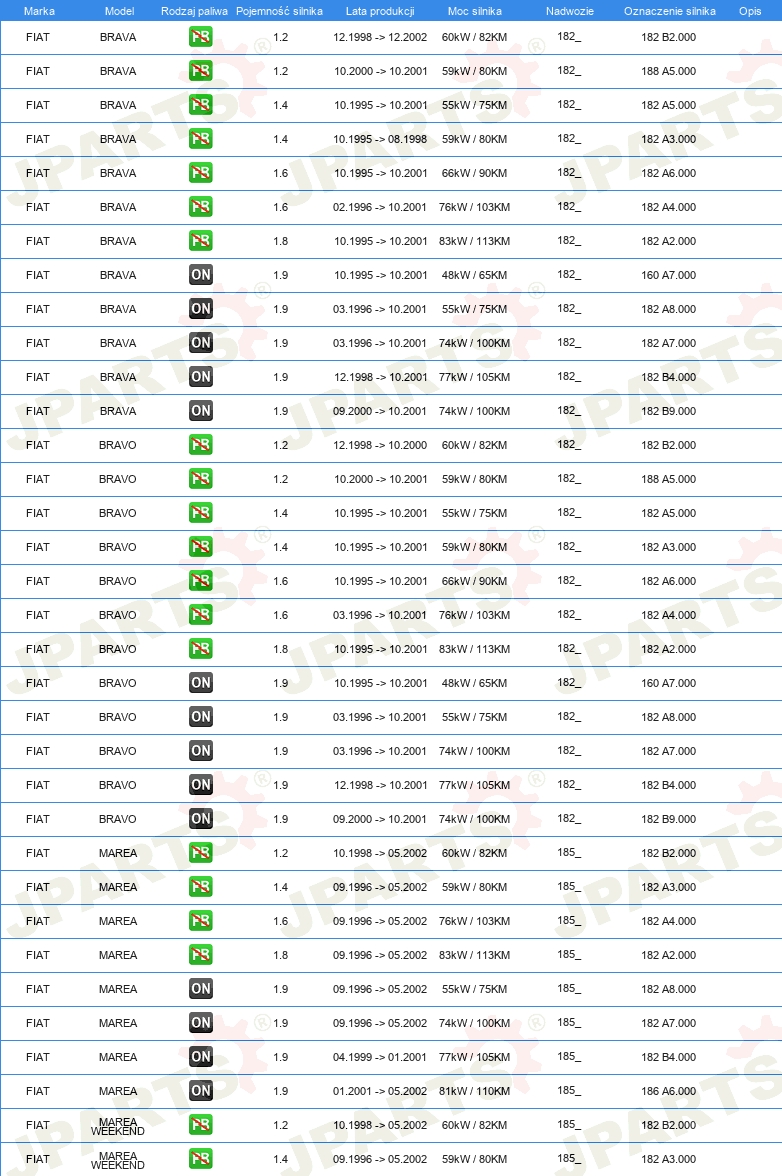Select petrol icon in Bravo 182 A3.000 row
Screen dimensions: 782x1176
point(200,547)
